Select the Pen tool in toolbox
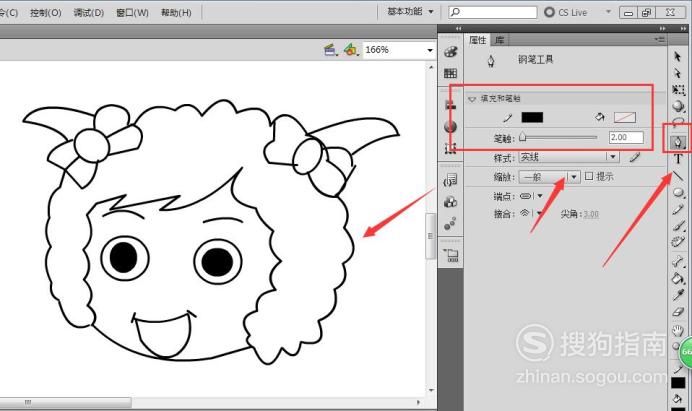 pyautogui.click(x=678, y=142)
